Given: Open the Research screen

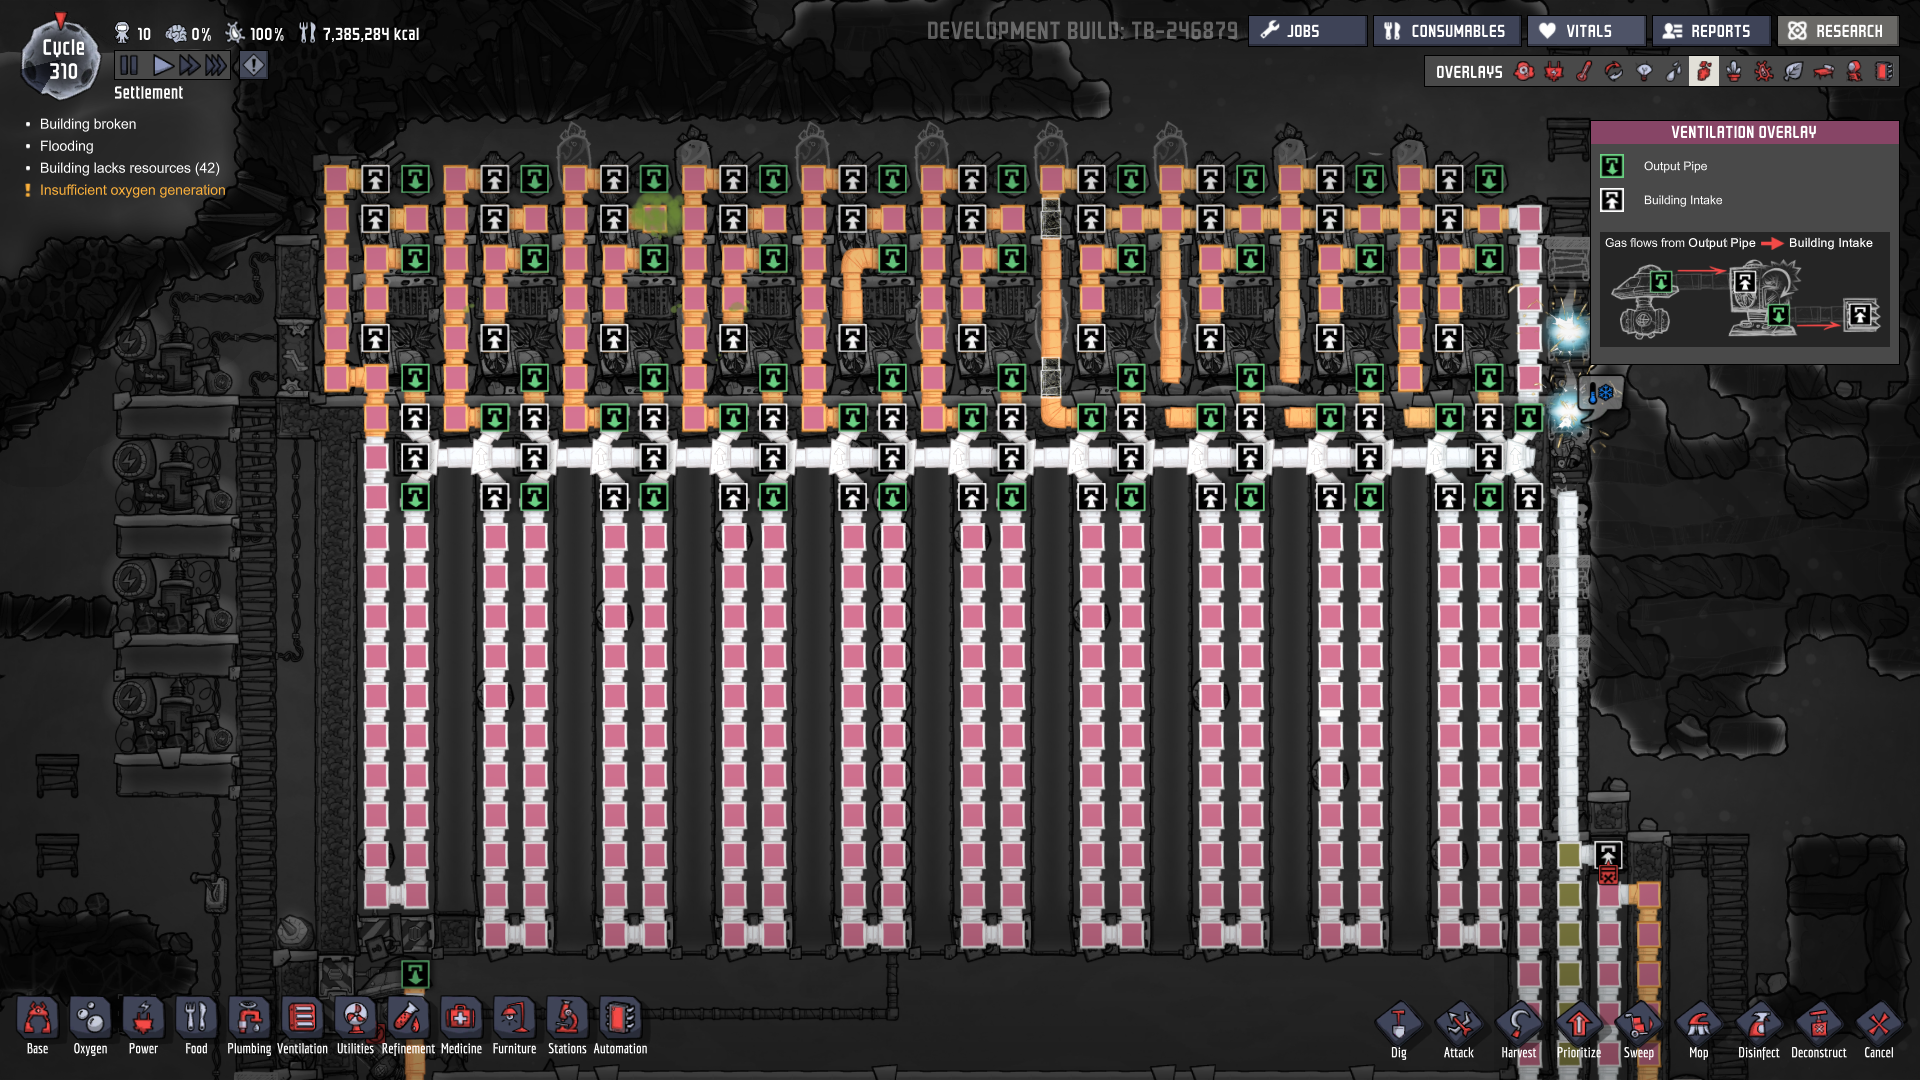Looking at the screenshot, I should [1837, 31].
